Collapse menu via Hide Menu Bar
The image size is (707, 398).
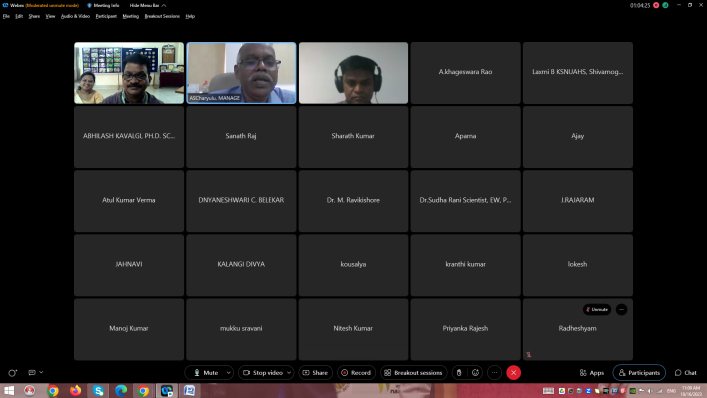tap(148, 5)
